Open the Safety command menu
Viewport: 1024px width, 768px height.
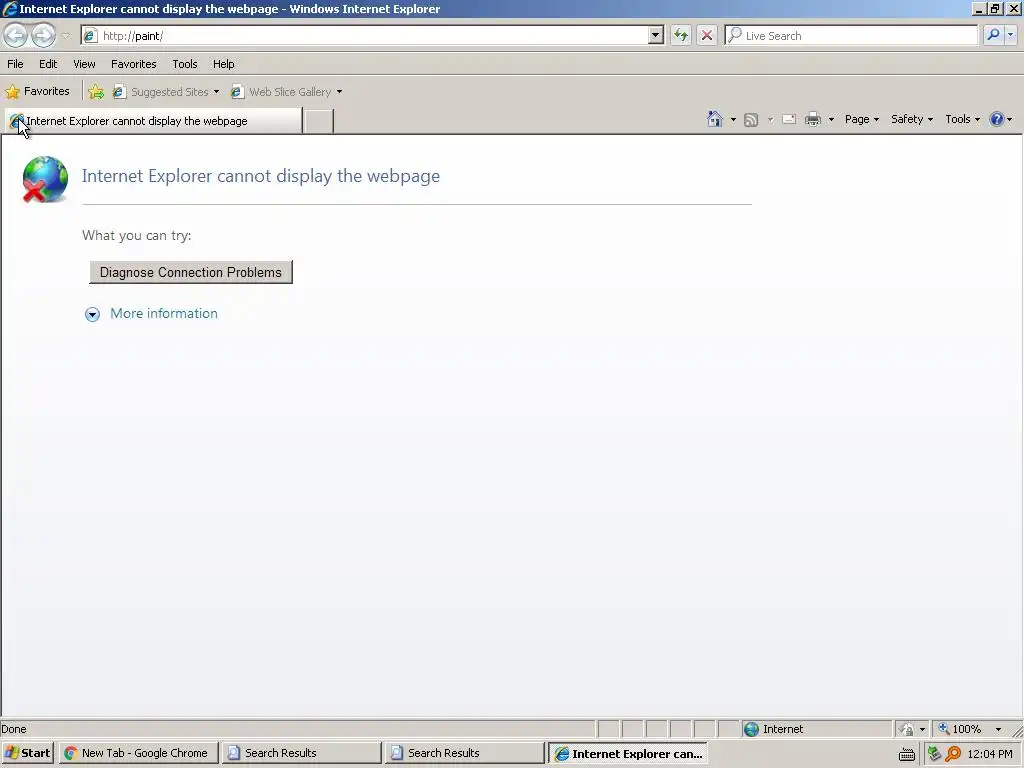tap(912, 119)
